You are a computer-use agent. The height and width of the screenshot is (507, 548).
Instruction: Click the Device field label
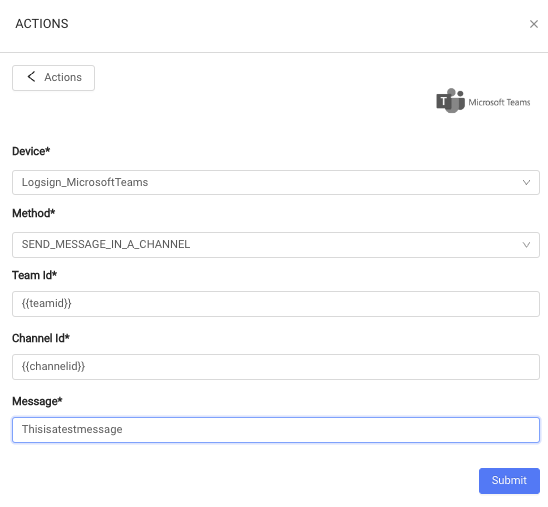click(x=31, y=151)
